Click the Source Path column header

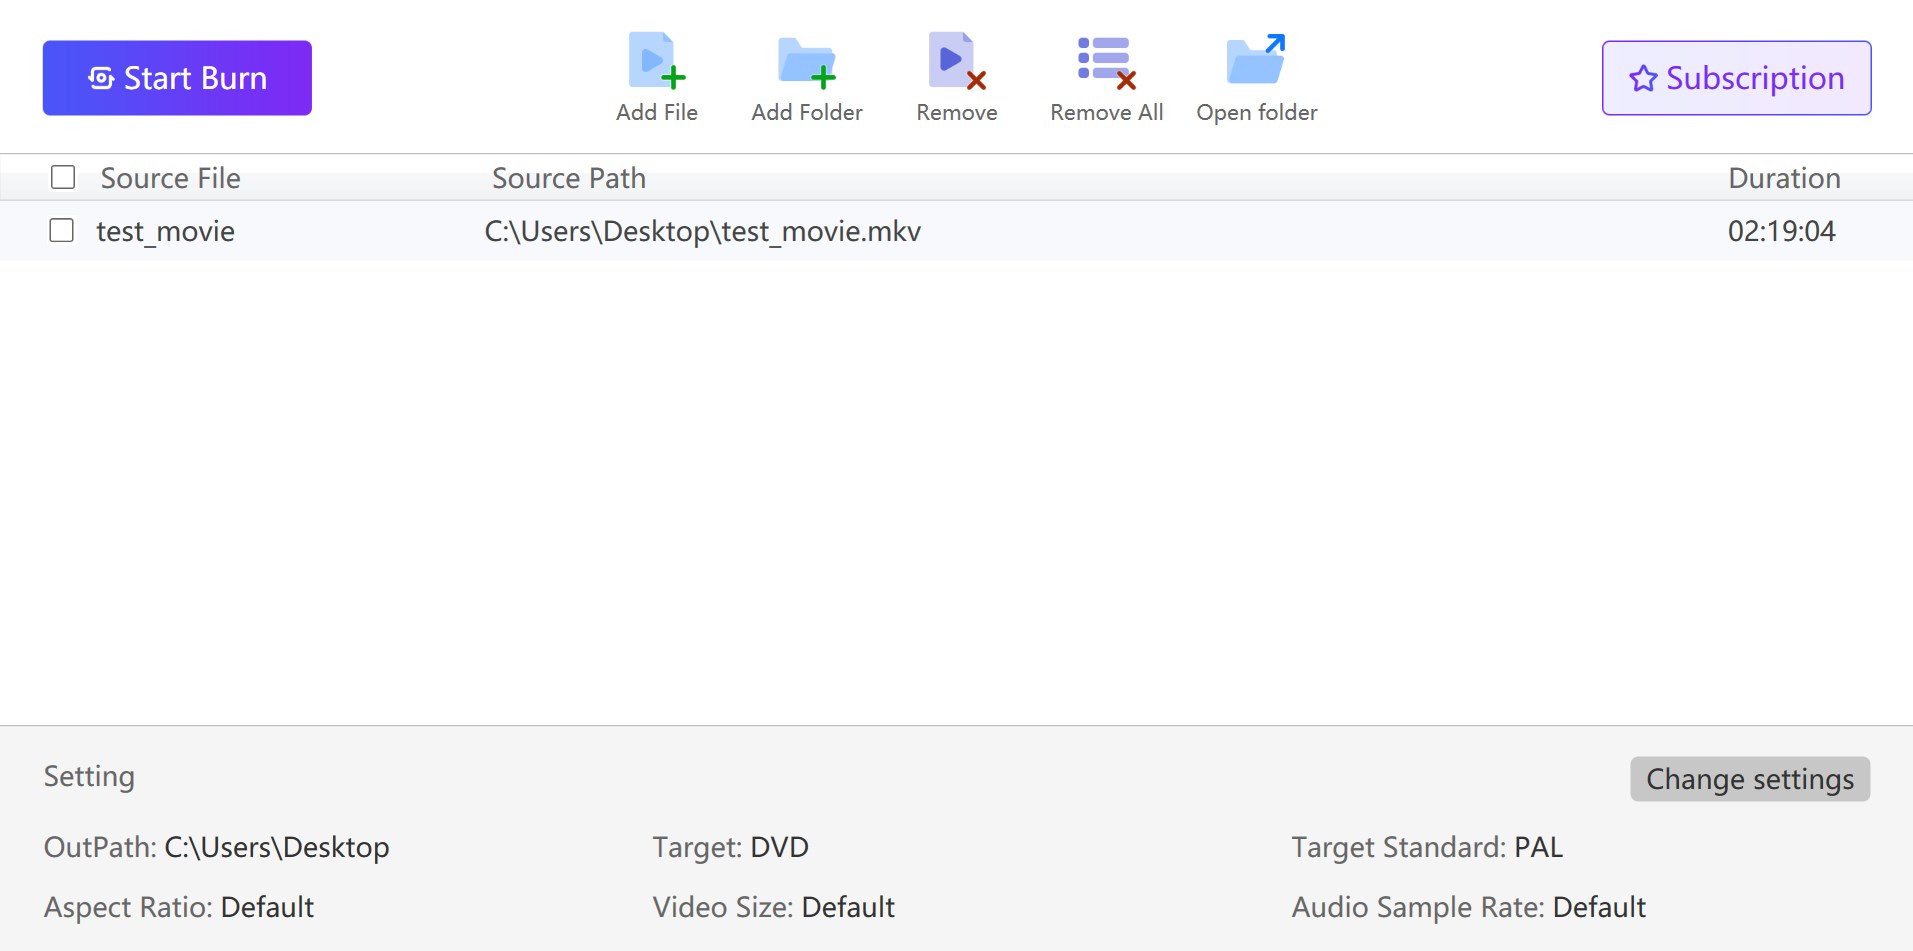pyautogui.click(x=569, y=178)
